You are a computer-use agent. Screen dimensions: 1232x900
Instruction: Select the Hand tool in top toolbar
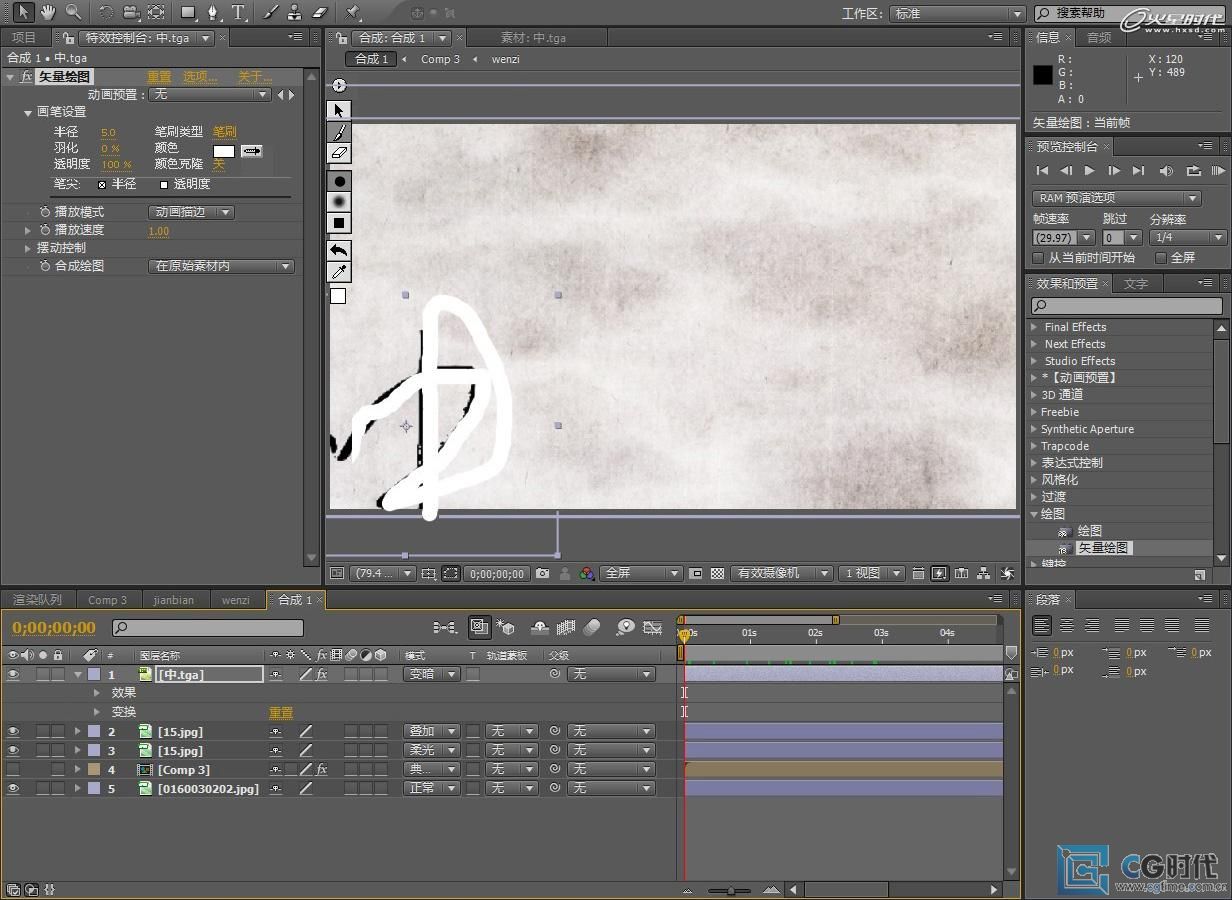(47, 12)
